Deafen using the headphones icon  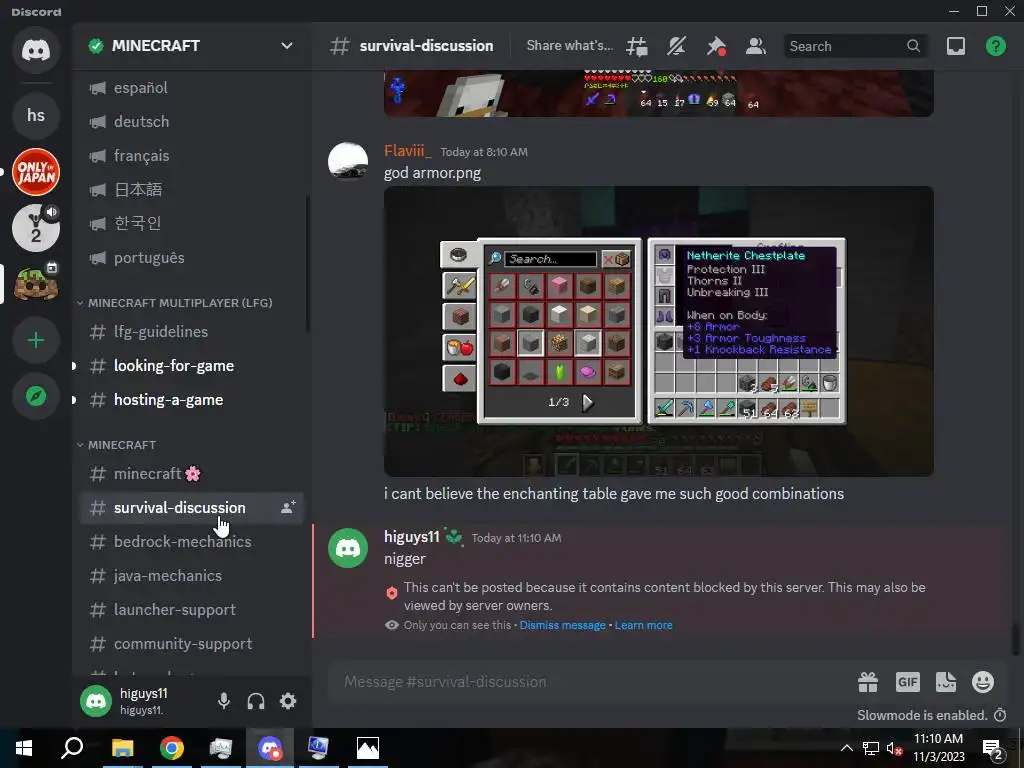point(256,701)
